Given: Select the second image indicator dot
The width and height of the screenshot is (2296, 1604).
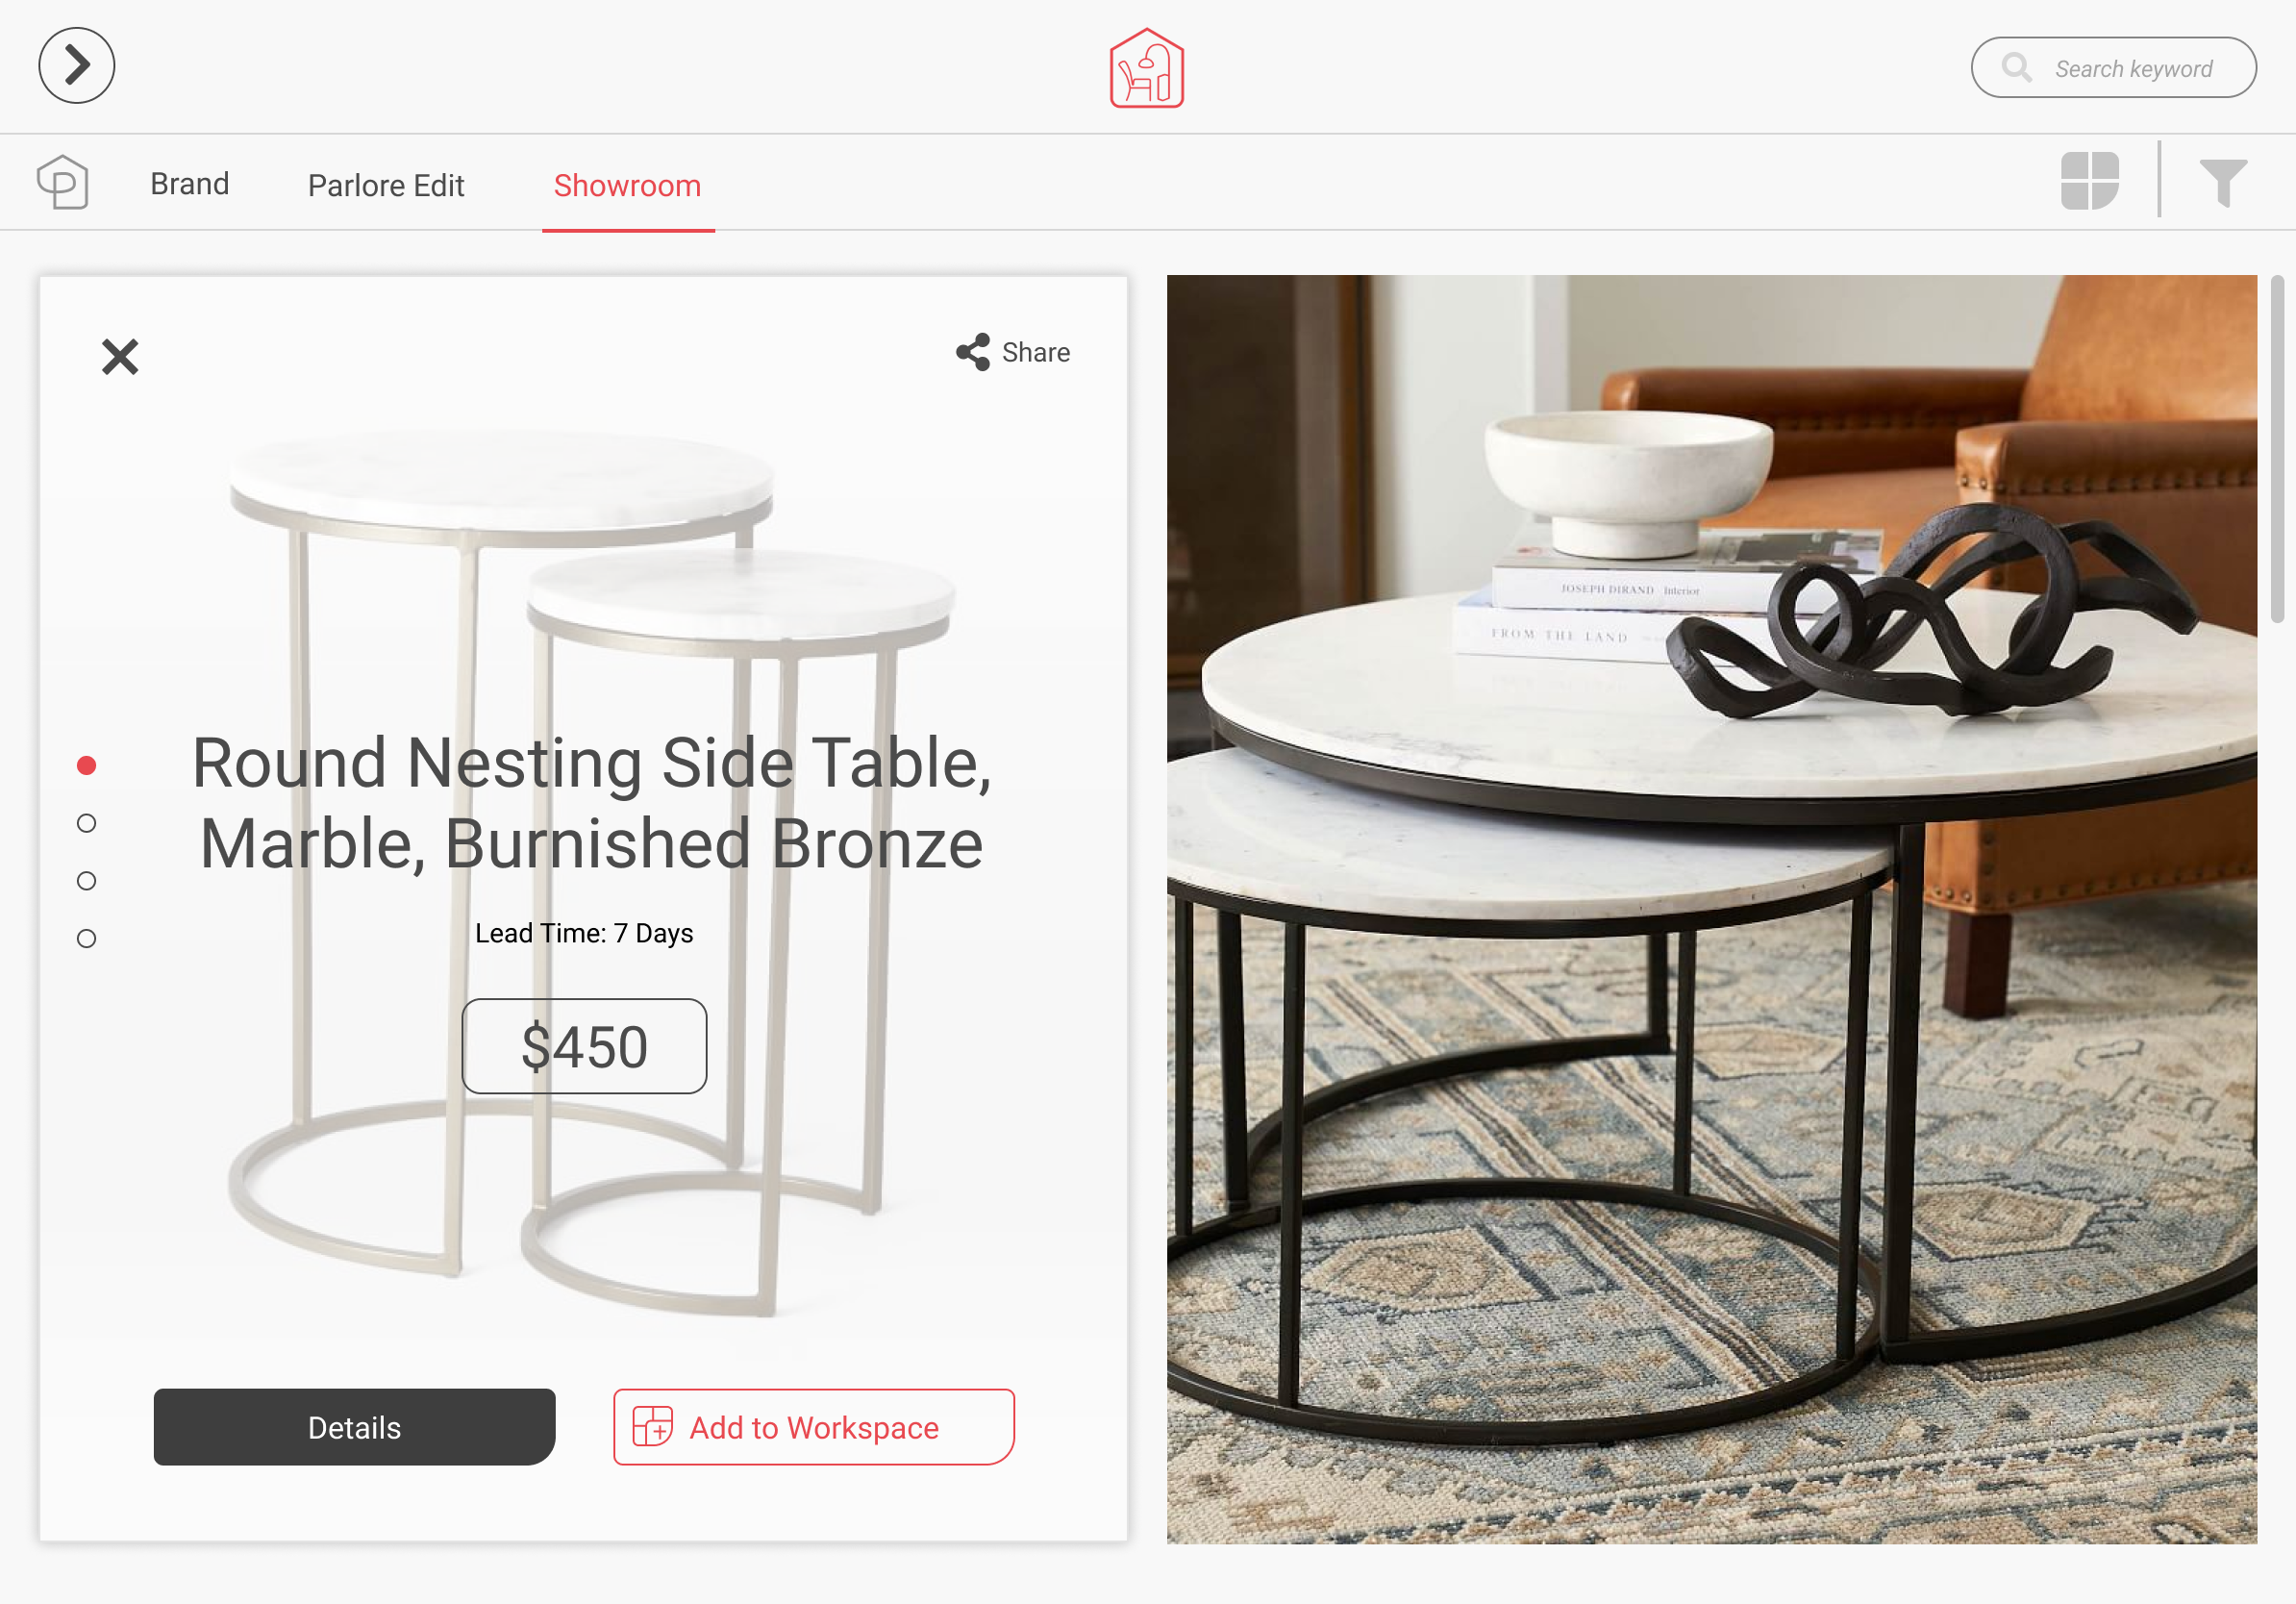Looking at the screenshot, I should (x=87, y=823).
